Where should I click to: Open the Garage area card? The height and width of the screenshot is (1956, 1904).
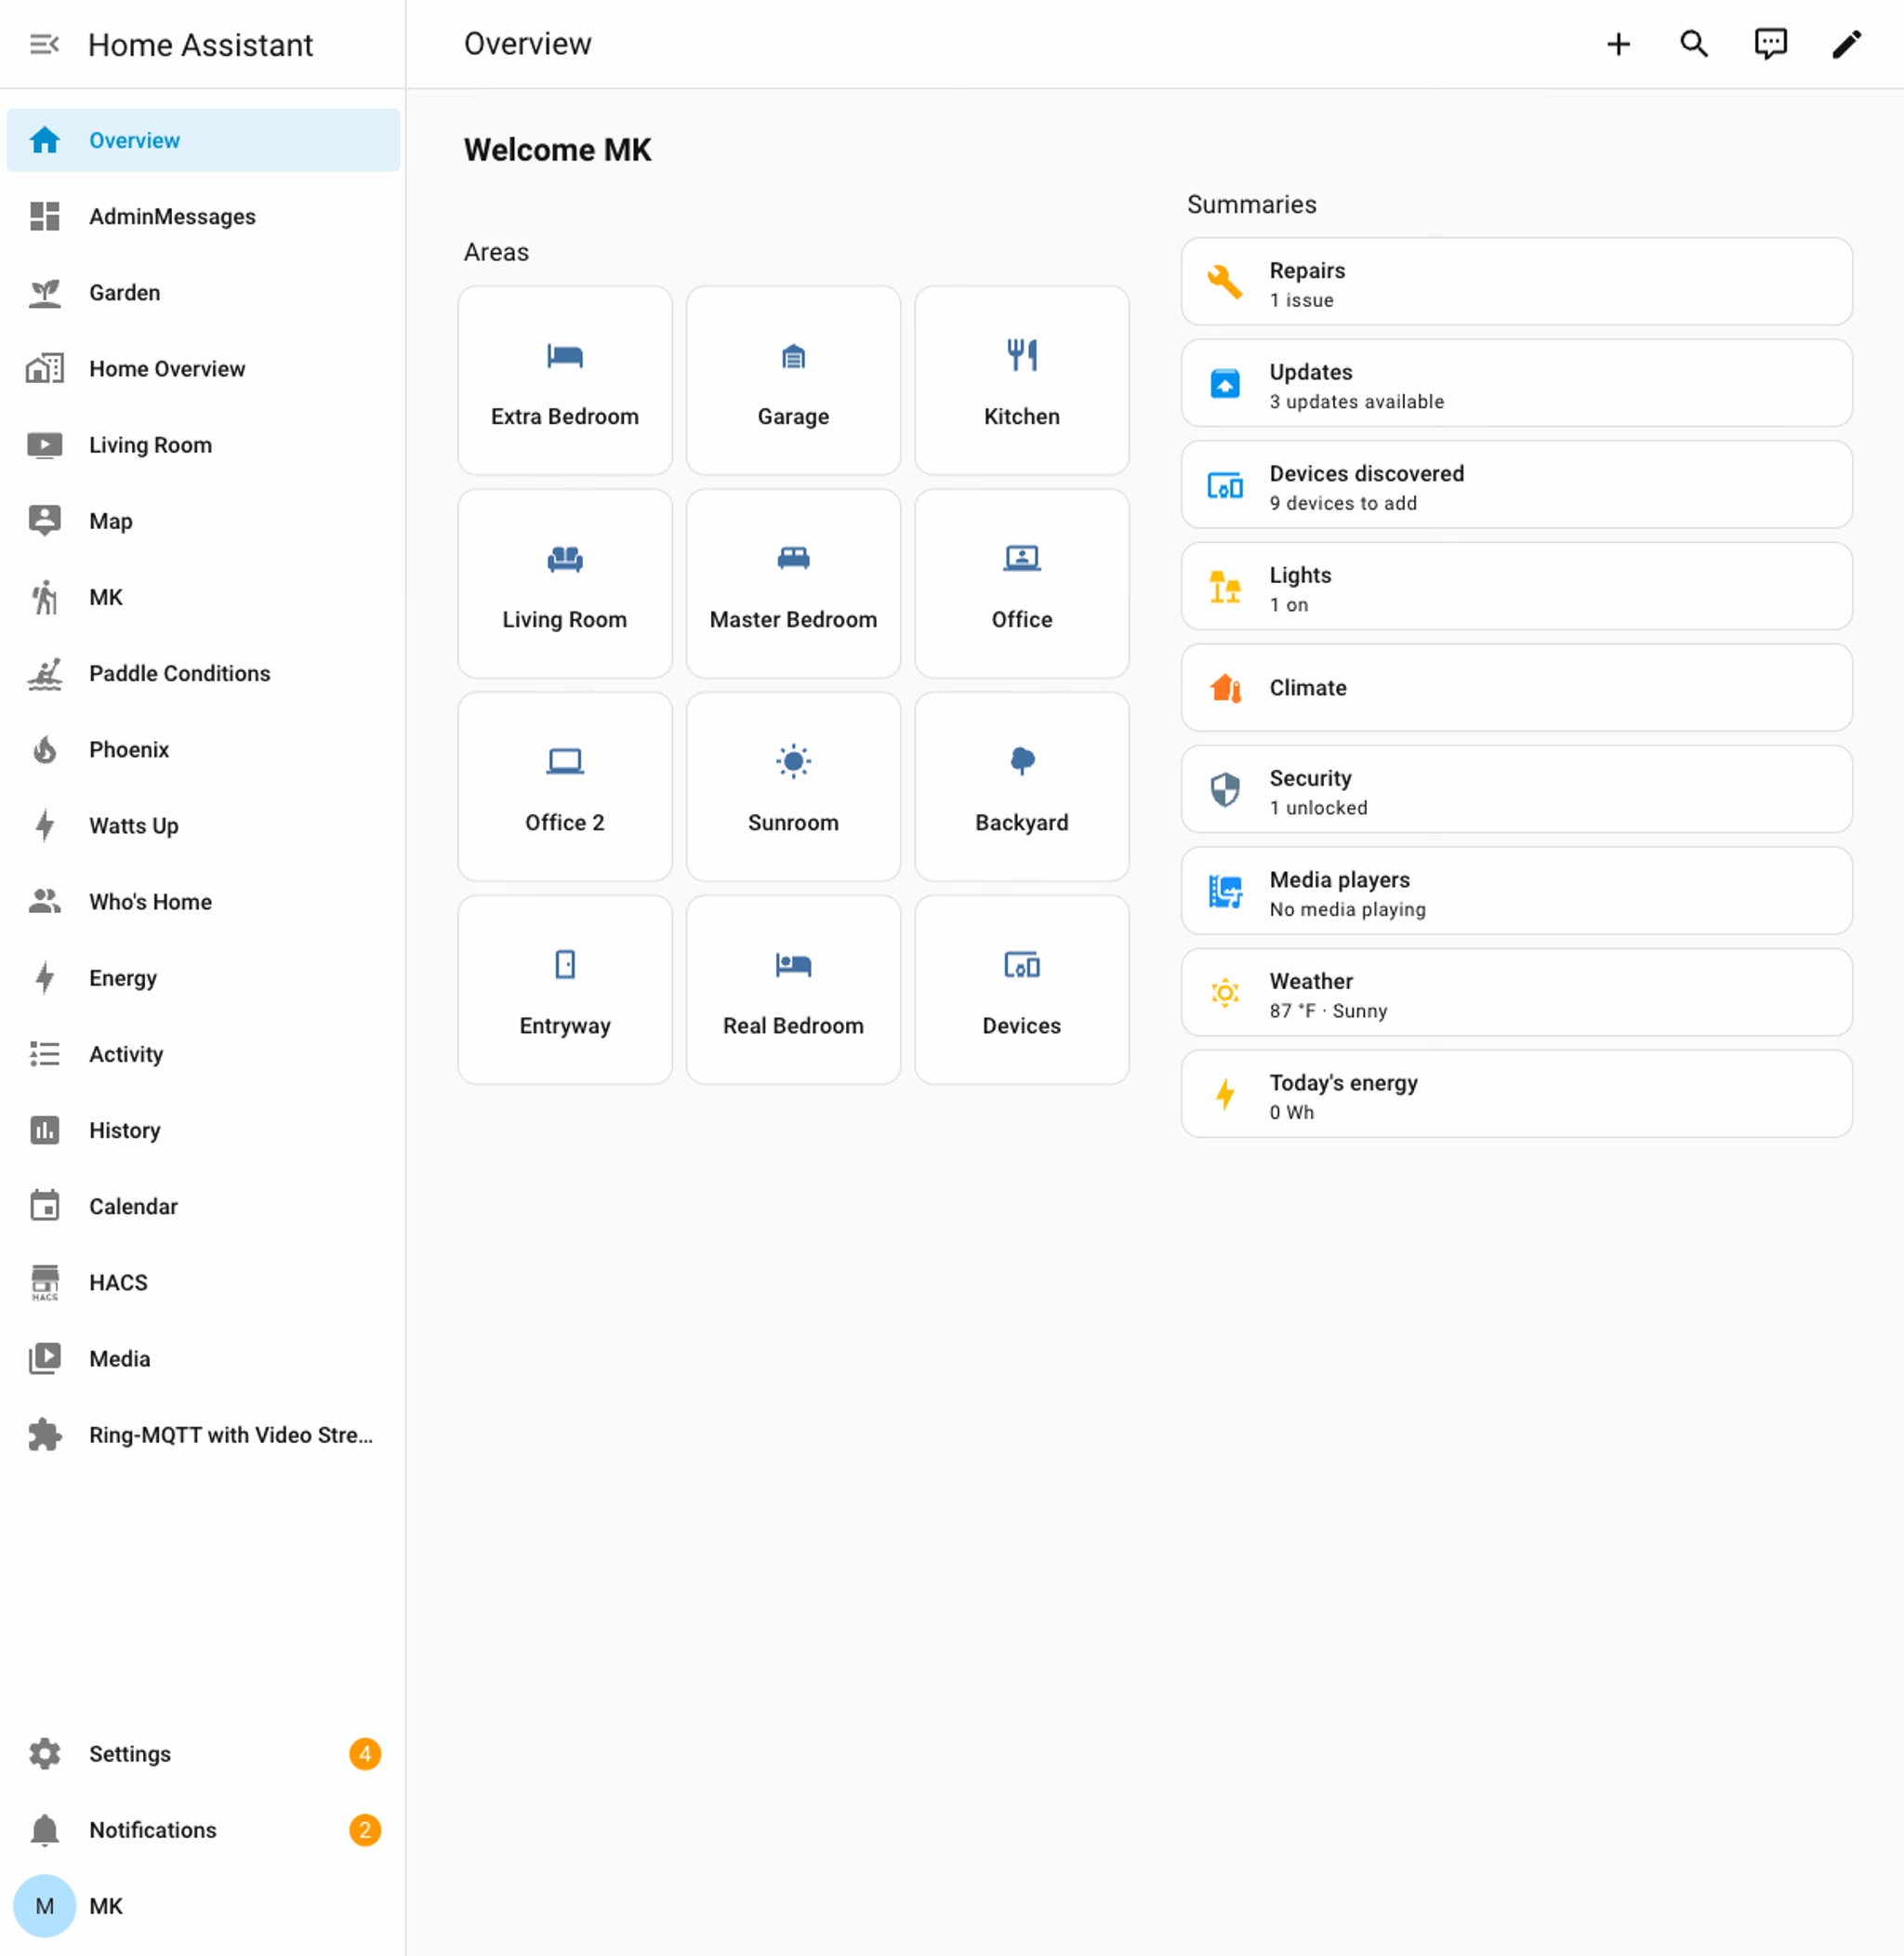(x=793, y=381)
